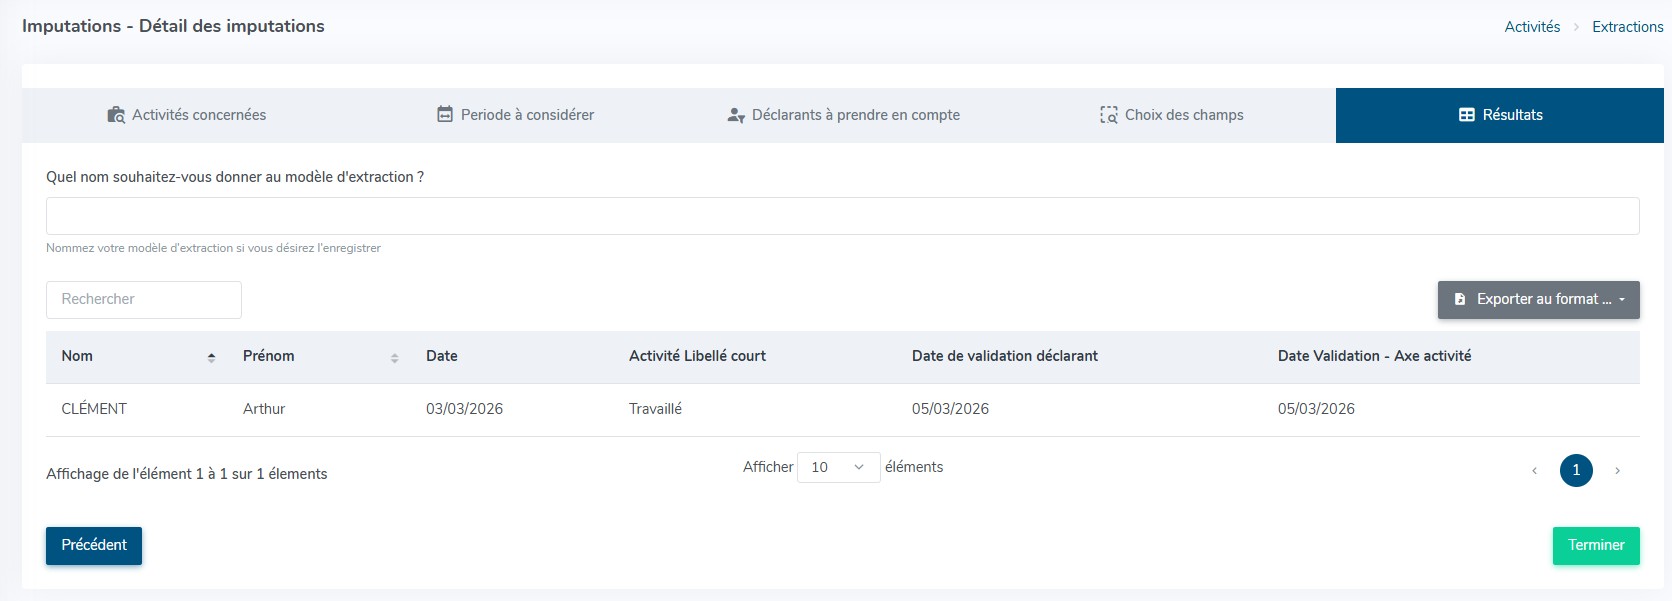Click the file icon on the export button
The height and width of the screenshot is (601, 1672).
[x=1460, y=299]
